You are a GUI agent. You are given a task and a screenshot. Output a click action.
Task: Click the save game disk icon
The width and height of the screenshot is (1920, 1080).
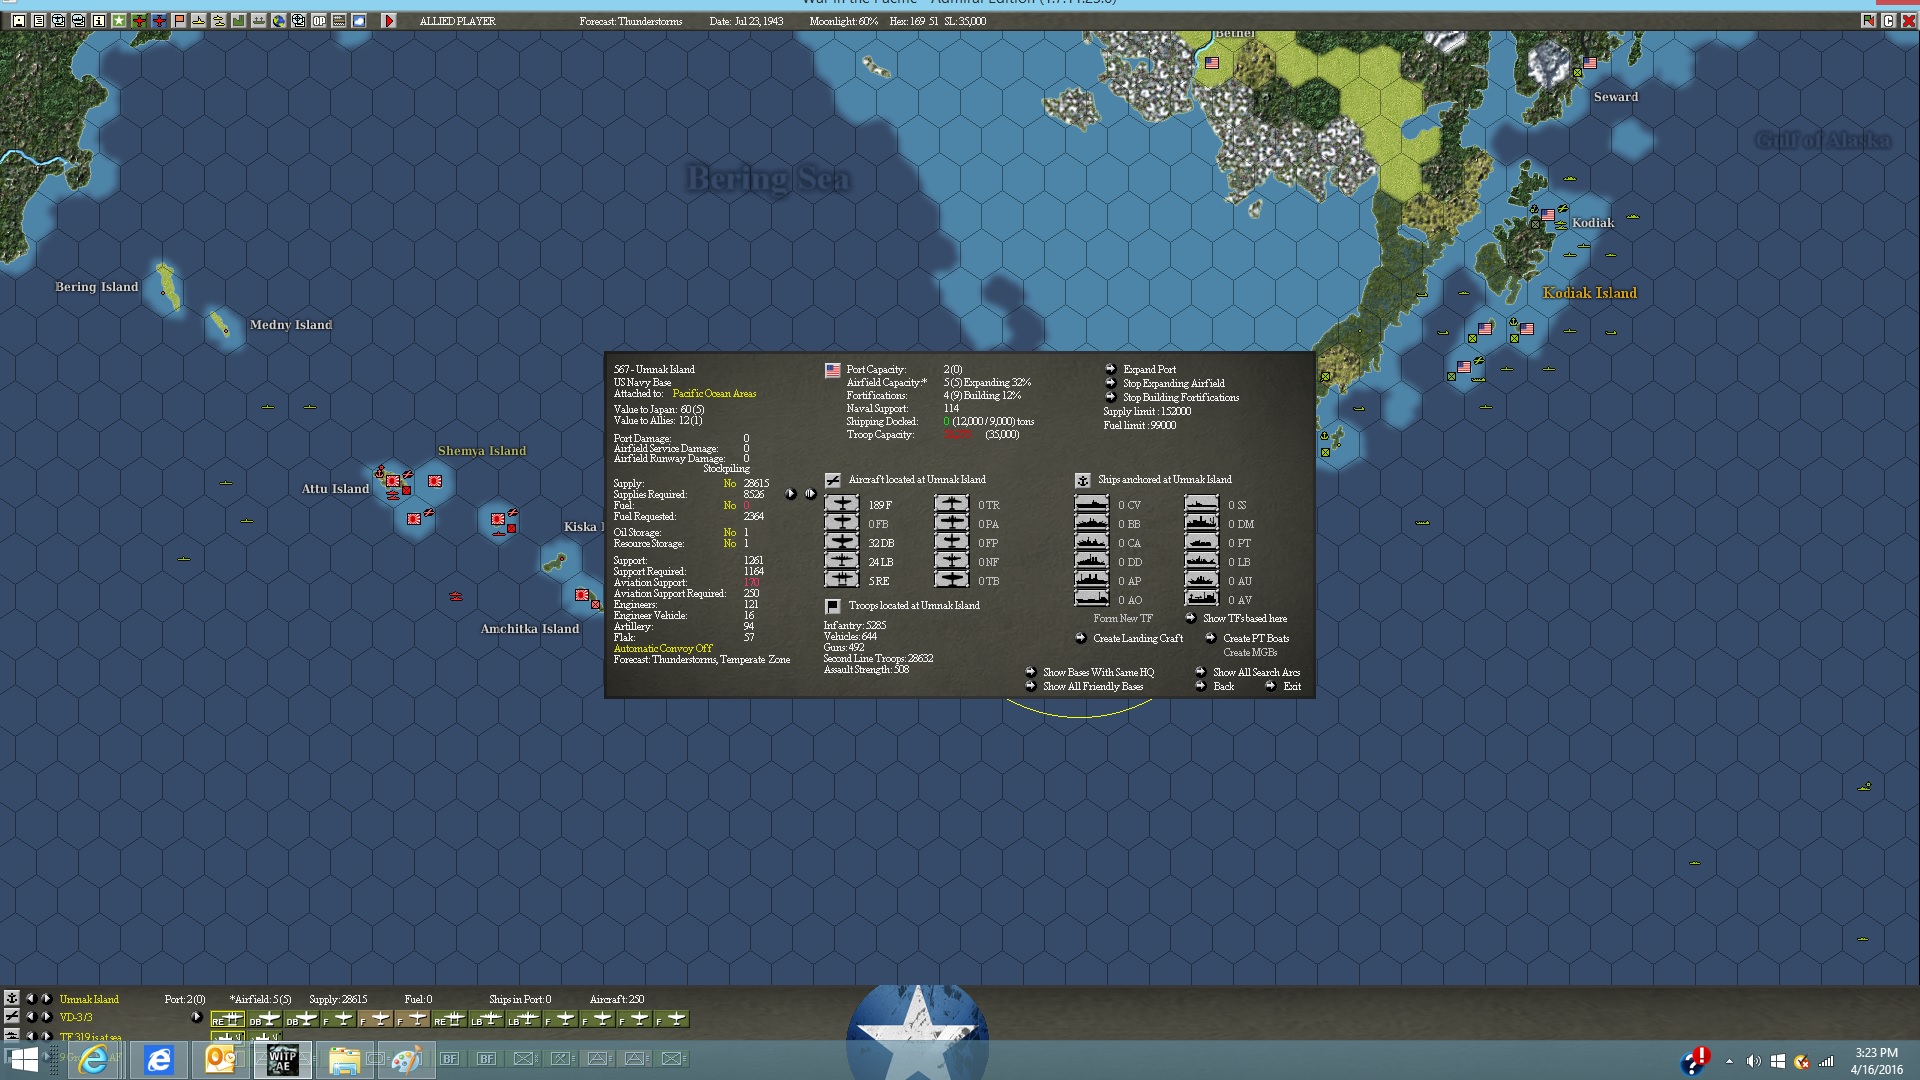[19, 20]
